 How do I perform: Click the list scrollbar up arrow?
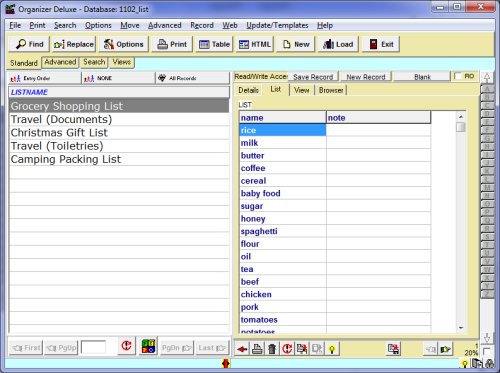(461, 117)
